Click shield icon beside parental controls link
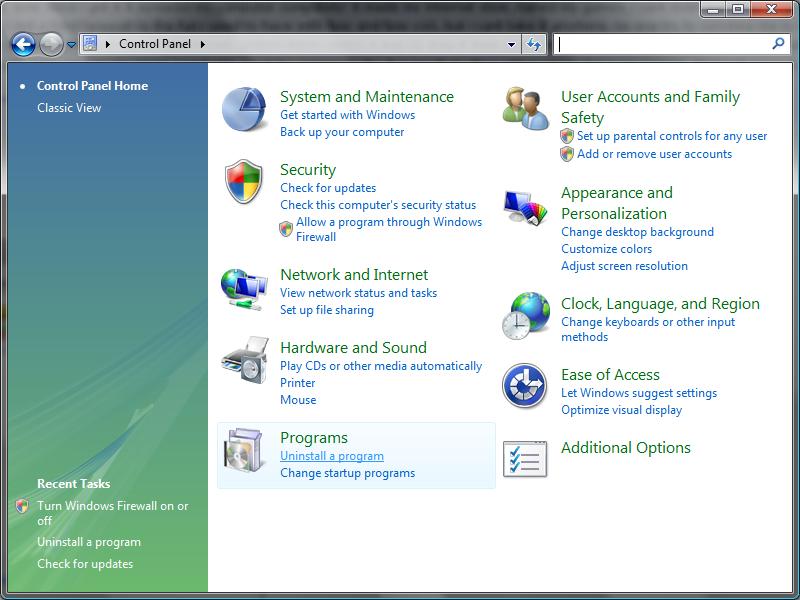 (567, 136)
